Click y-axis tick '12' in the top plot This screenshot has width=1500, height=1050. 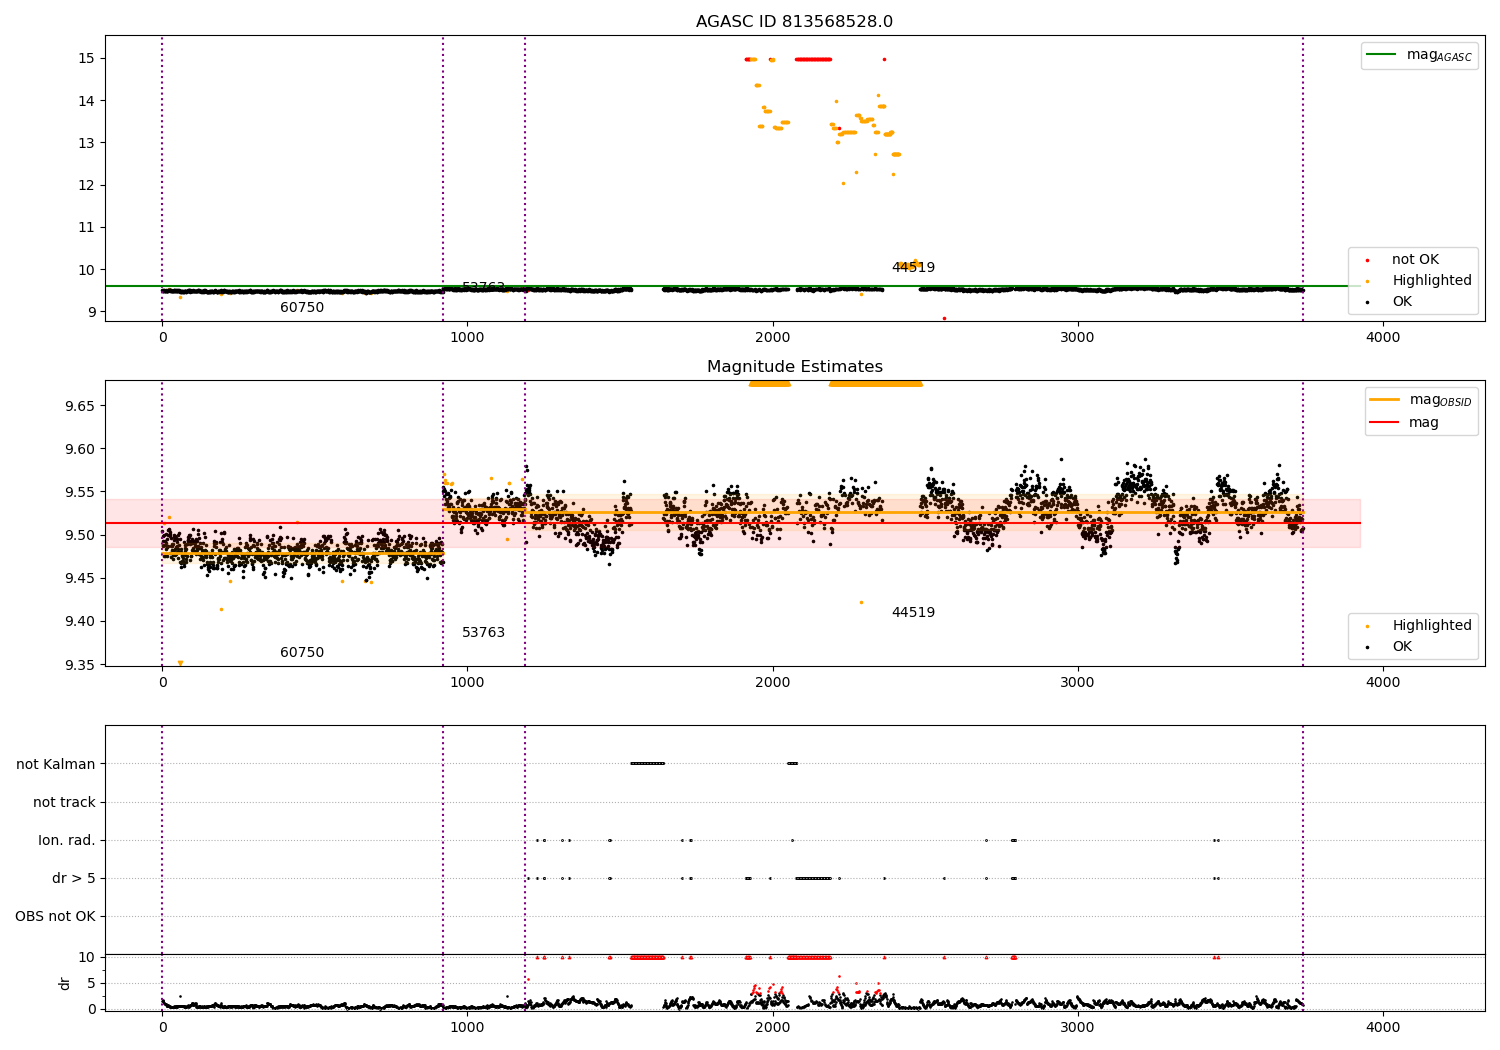[x=88, y=186]
